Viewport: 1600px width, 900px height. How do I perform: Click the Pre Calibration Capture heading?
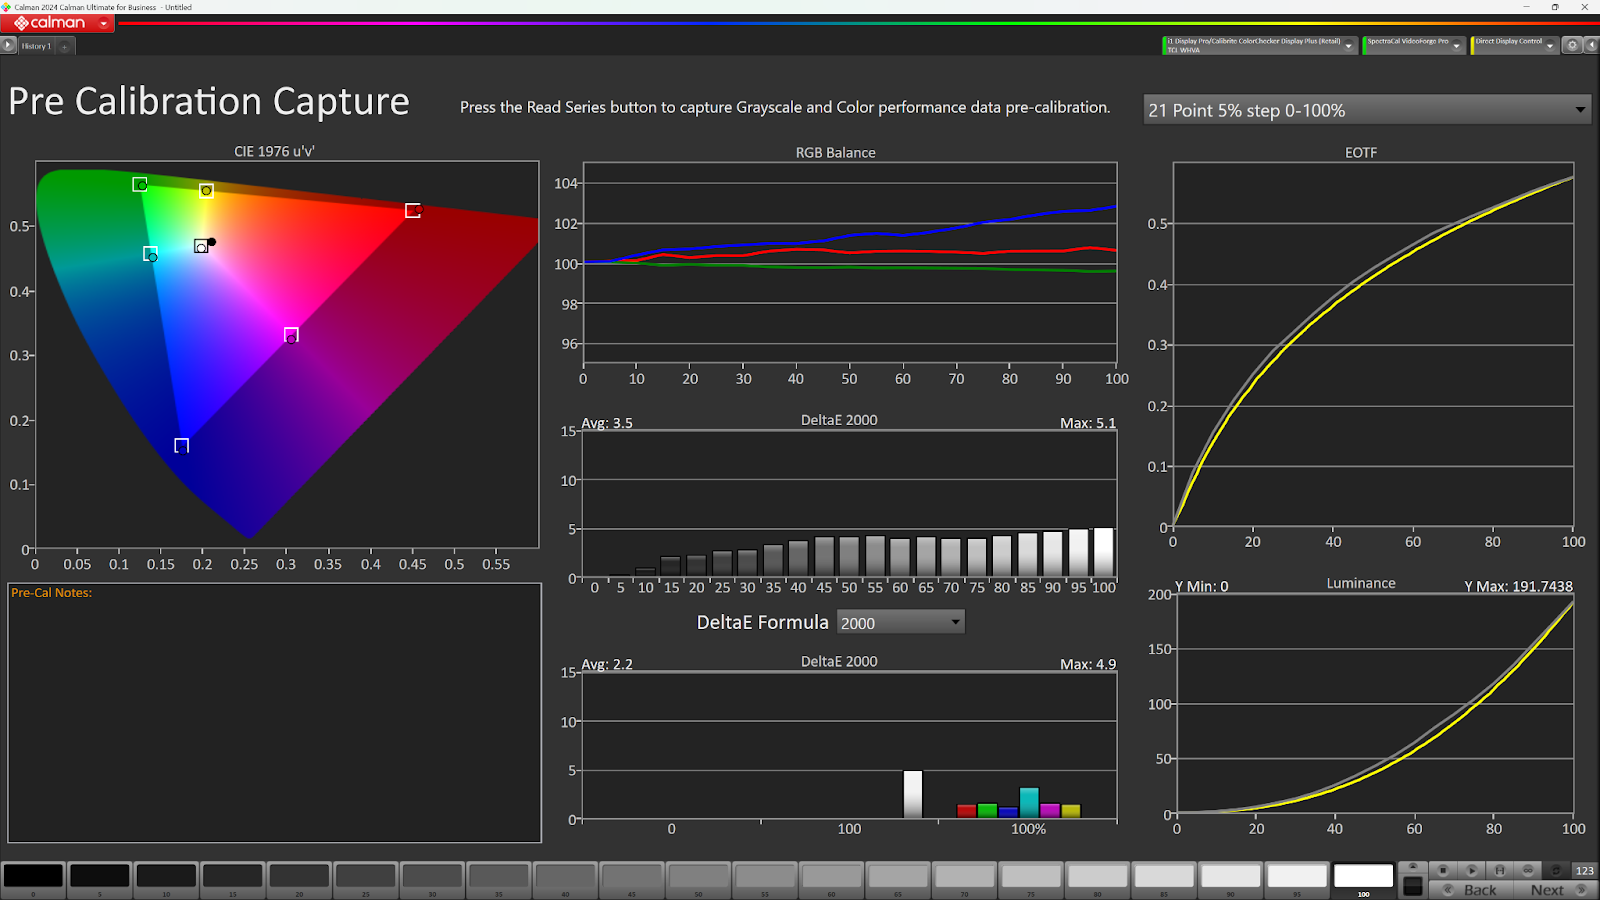click(209, 102)
